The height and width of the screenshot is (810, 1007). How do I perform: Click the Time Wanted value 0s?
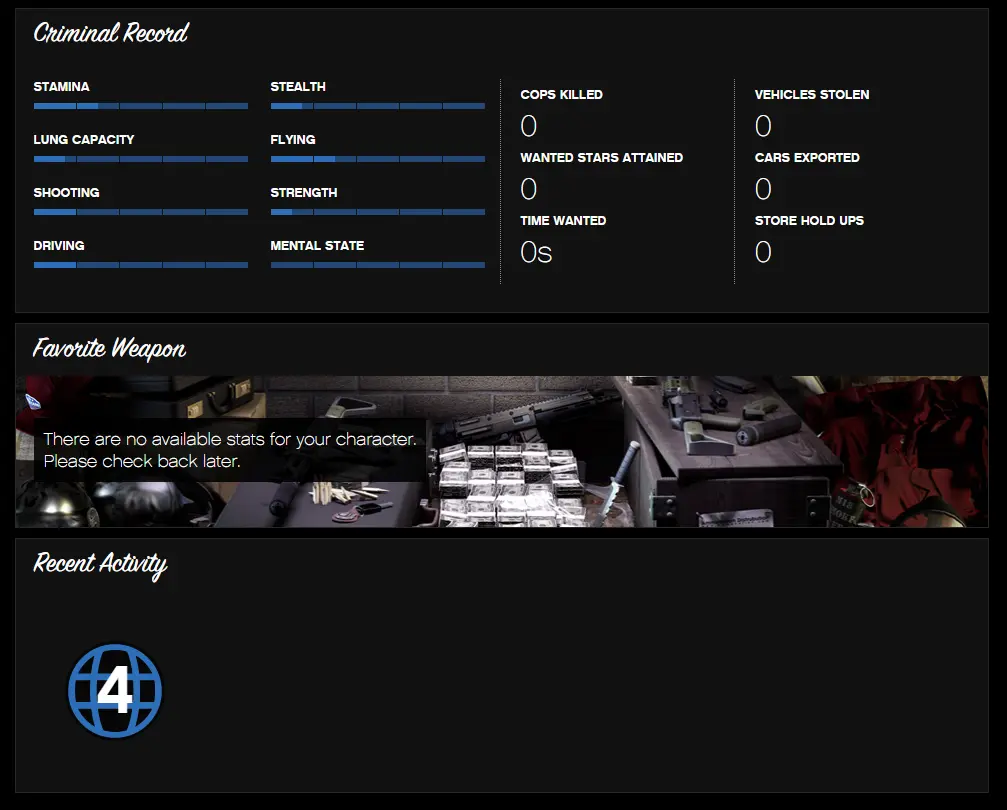click(x=536, y=252)
